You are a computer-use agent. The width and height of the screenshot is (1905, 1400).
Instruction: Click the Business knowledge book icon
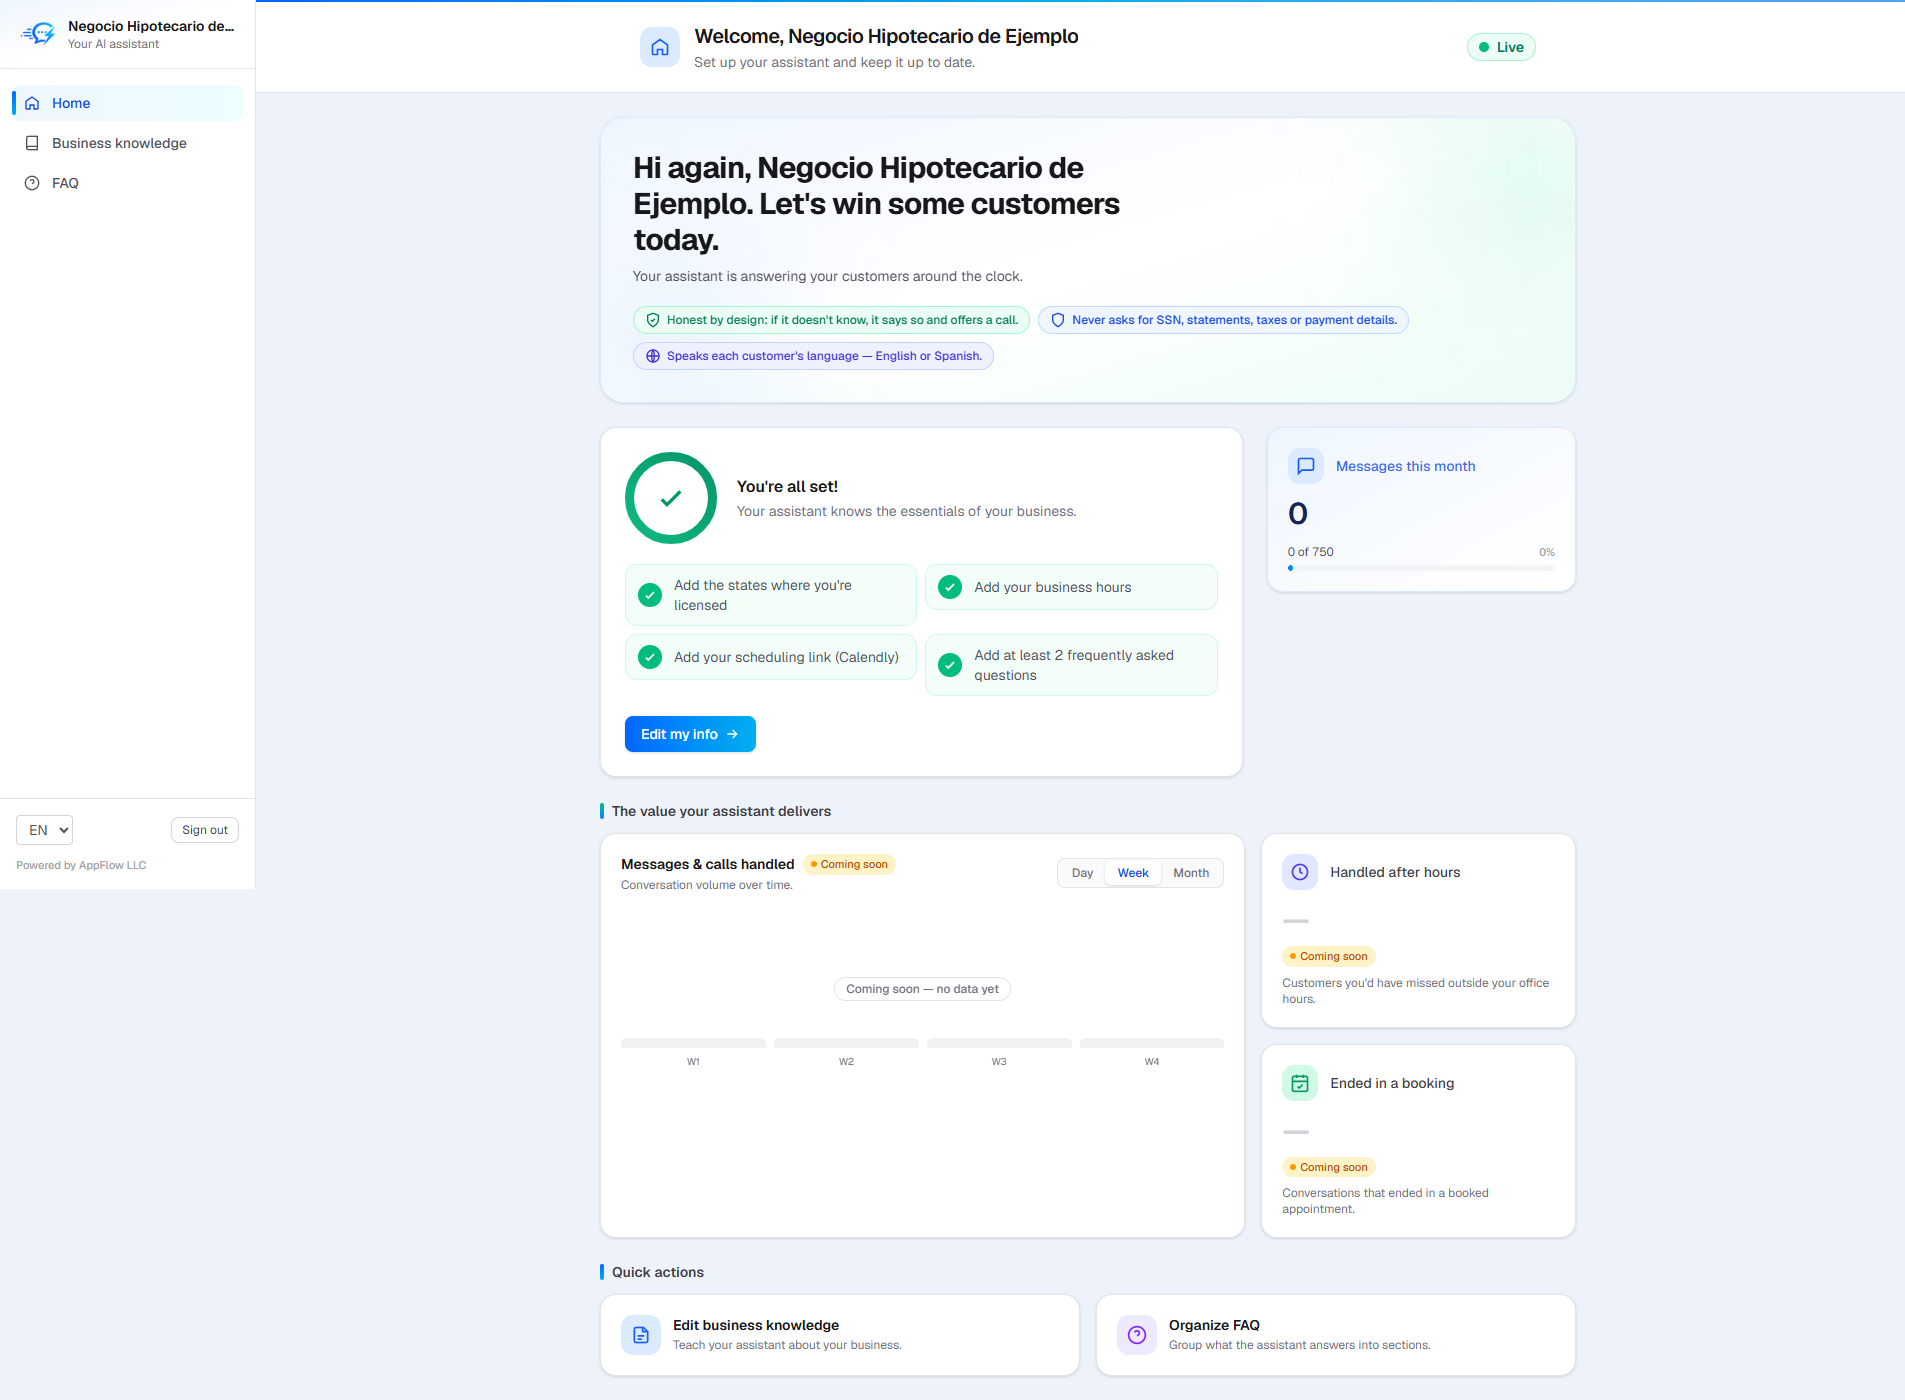click(32, 143)
